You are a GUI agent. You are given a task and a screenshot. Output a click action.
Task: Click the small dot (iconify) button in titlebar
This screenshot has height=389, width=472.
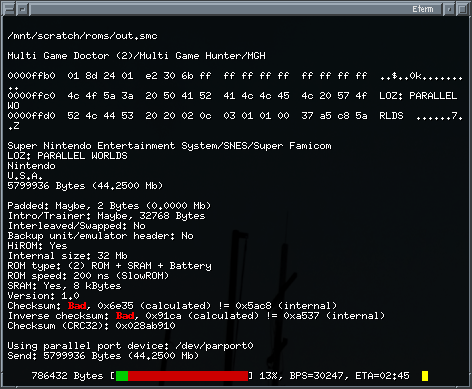click(449, 9)
